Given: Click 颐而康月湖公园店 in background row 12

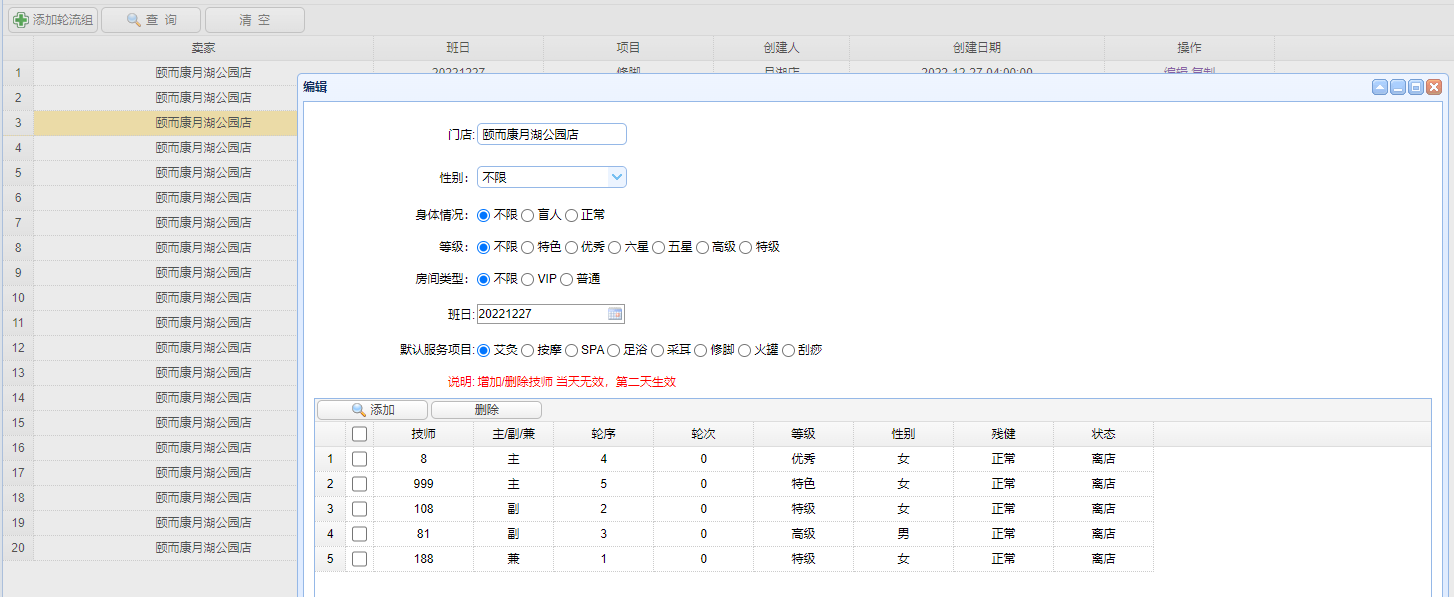Looking at the screenshot, I should pos(204,348).
